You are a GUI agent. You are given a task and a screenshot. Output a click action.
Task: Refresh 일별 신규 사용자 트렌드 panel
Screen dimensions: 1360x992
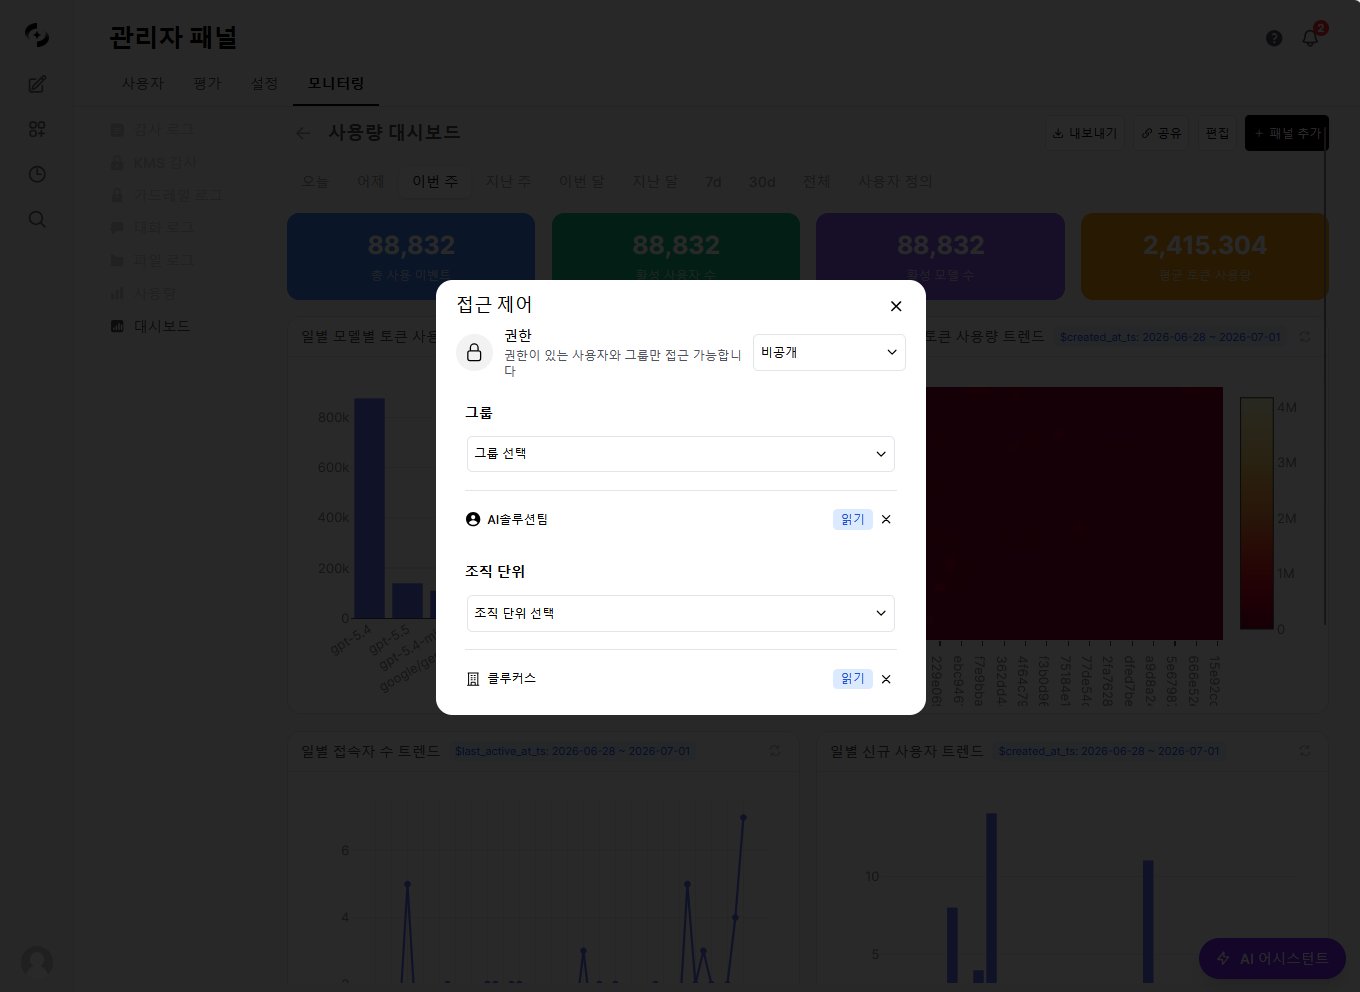[1305, 751]
